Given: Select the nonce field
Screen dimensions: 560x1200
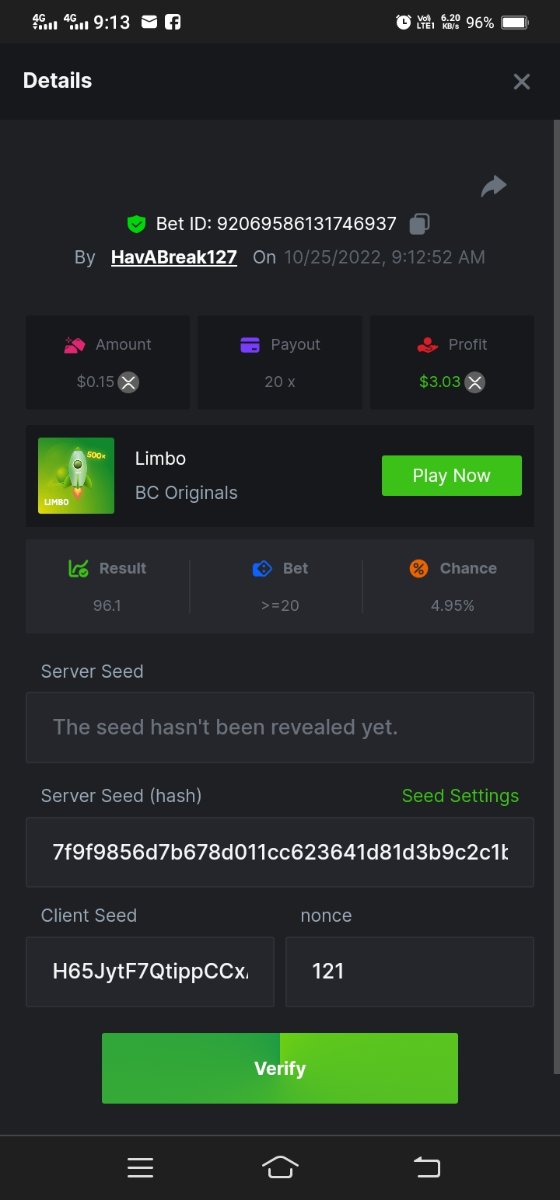Looking at the screenshot, I should point(410,971).
